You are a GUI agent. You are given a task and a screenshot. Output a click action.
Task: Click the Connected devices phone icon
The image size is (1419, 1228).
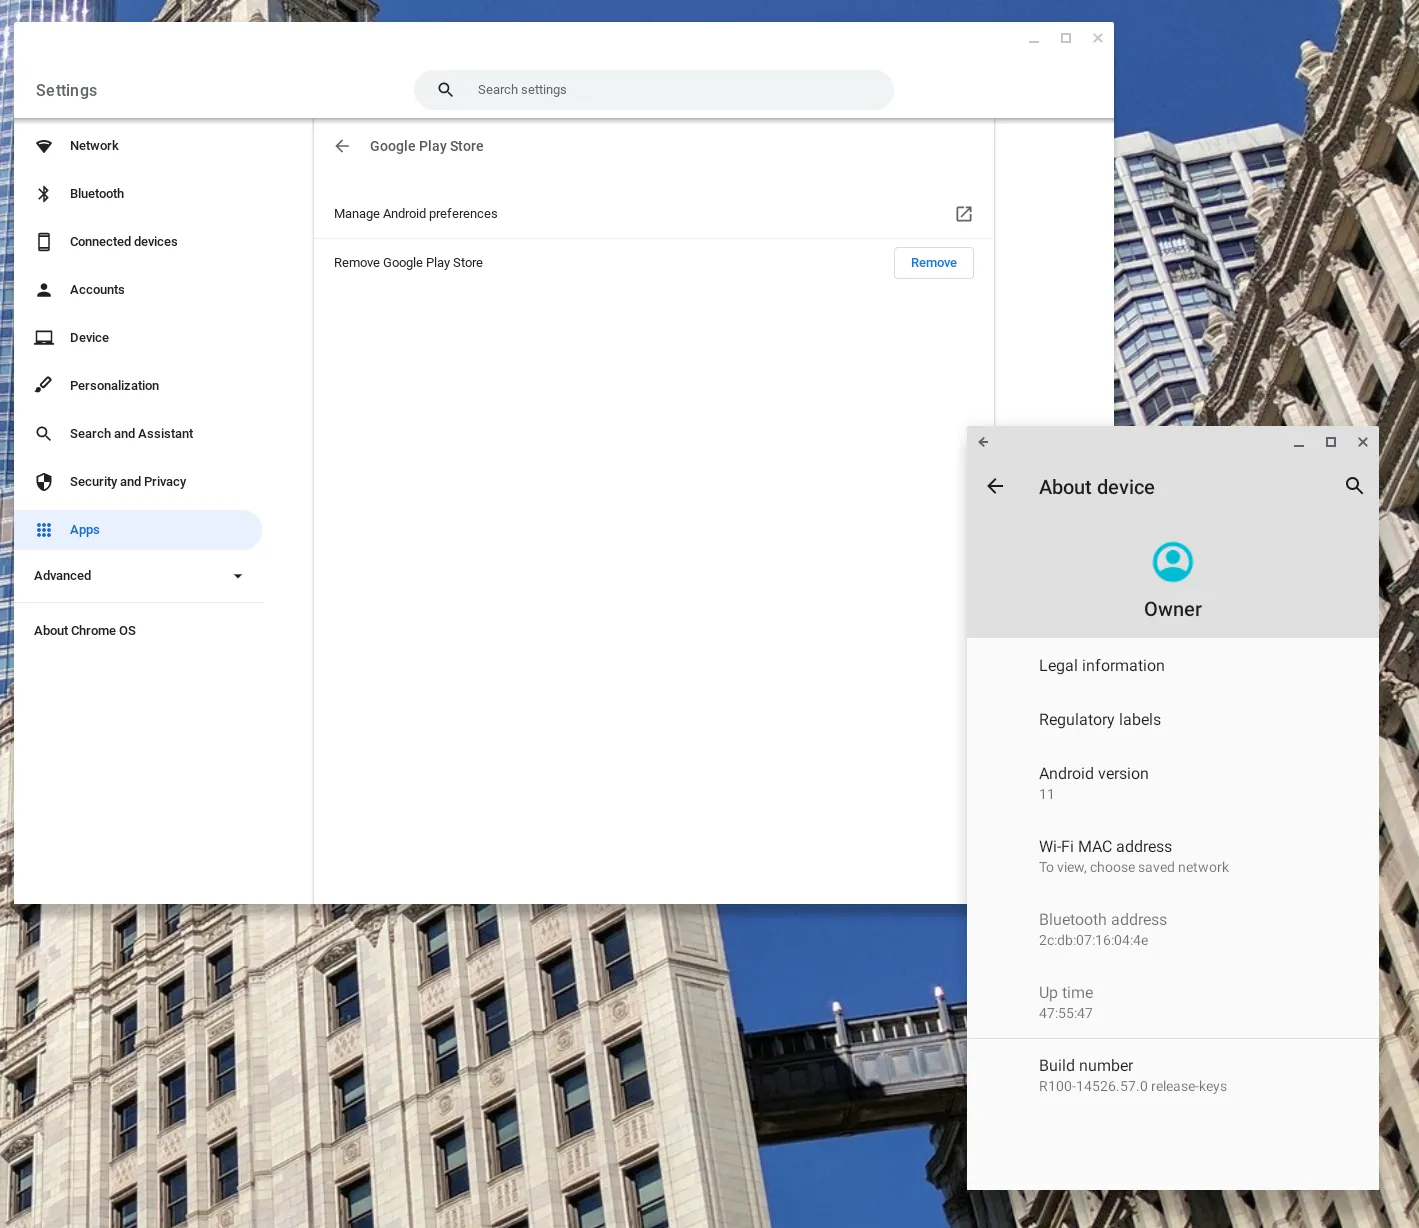[44, 242]
